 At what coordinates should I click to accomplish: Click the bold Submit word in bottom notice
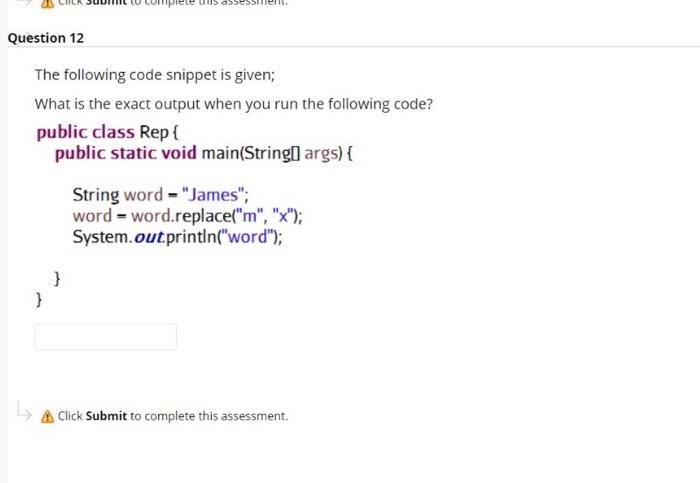tap(106, 416)
